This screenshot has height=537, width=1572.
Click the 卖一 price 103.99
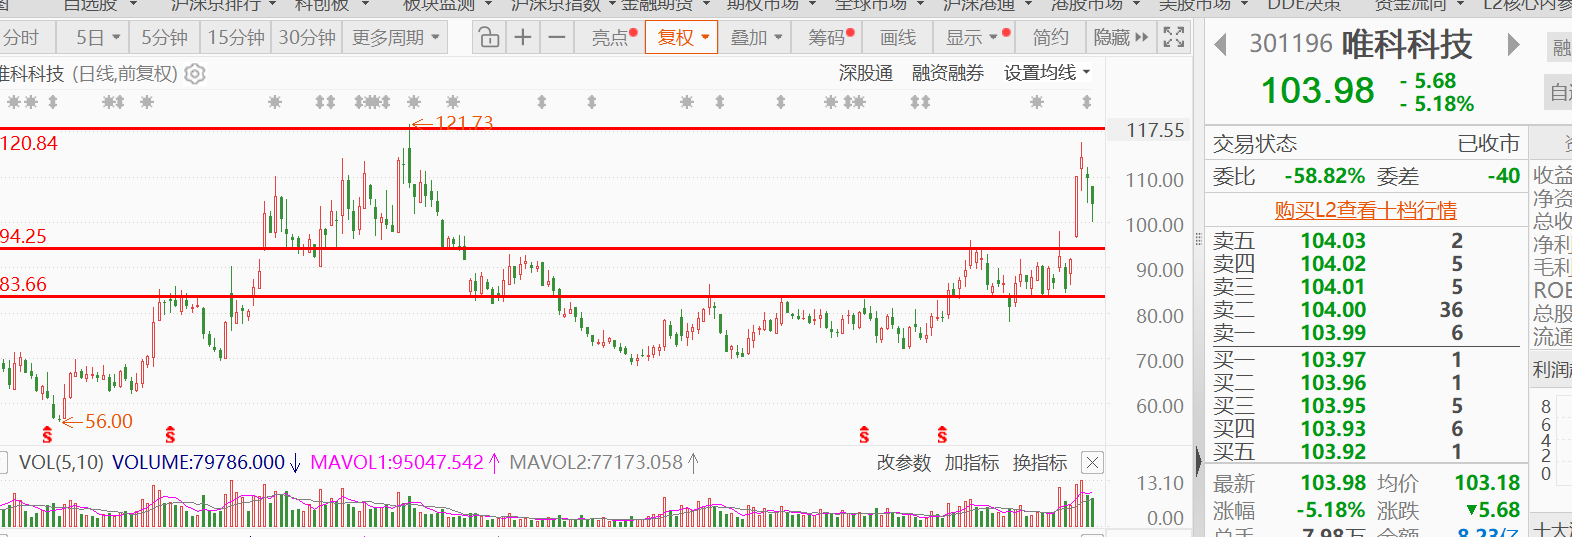(x=1333, y=333)
